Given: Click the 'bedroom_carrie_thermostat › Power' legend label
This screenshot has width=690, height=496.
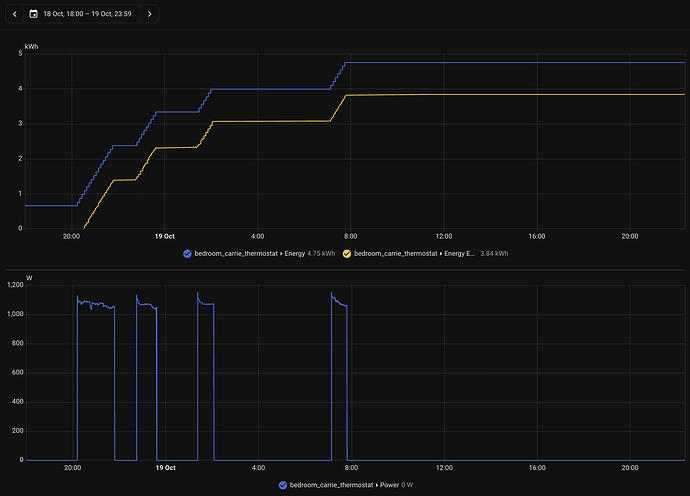Looking at the screenshot, I should tap(345, 485).
